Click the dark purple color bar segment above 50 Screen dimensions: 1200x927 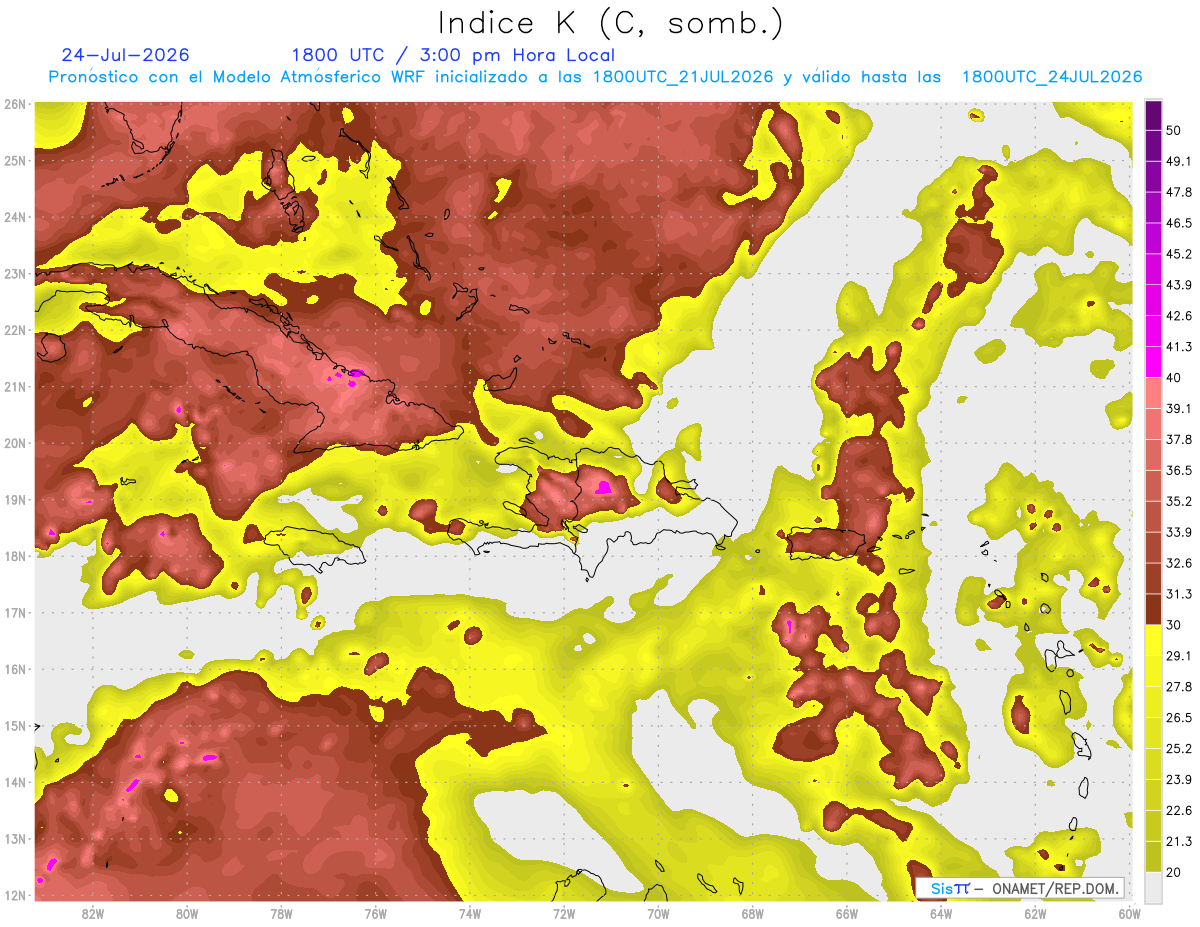coord(1153,115)
